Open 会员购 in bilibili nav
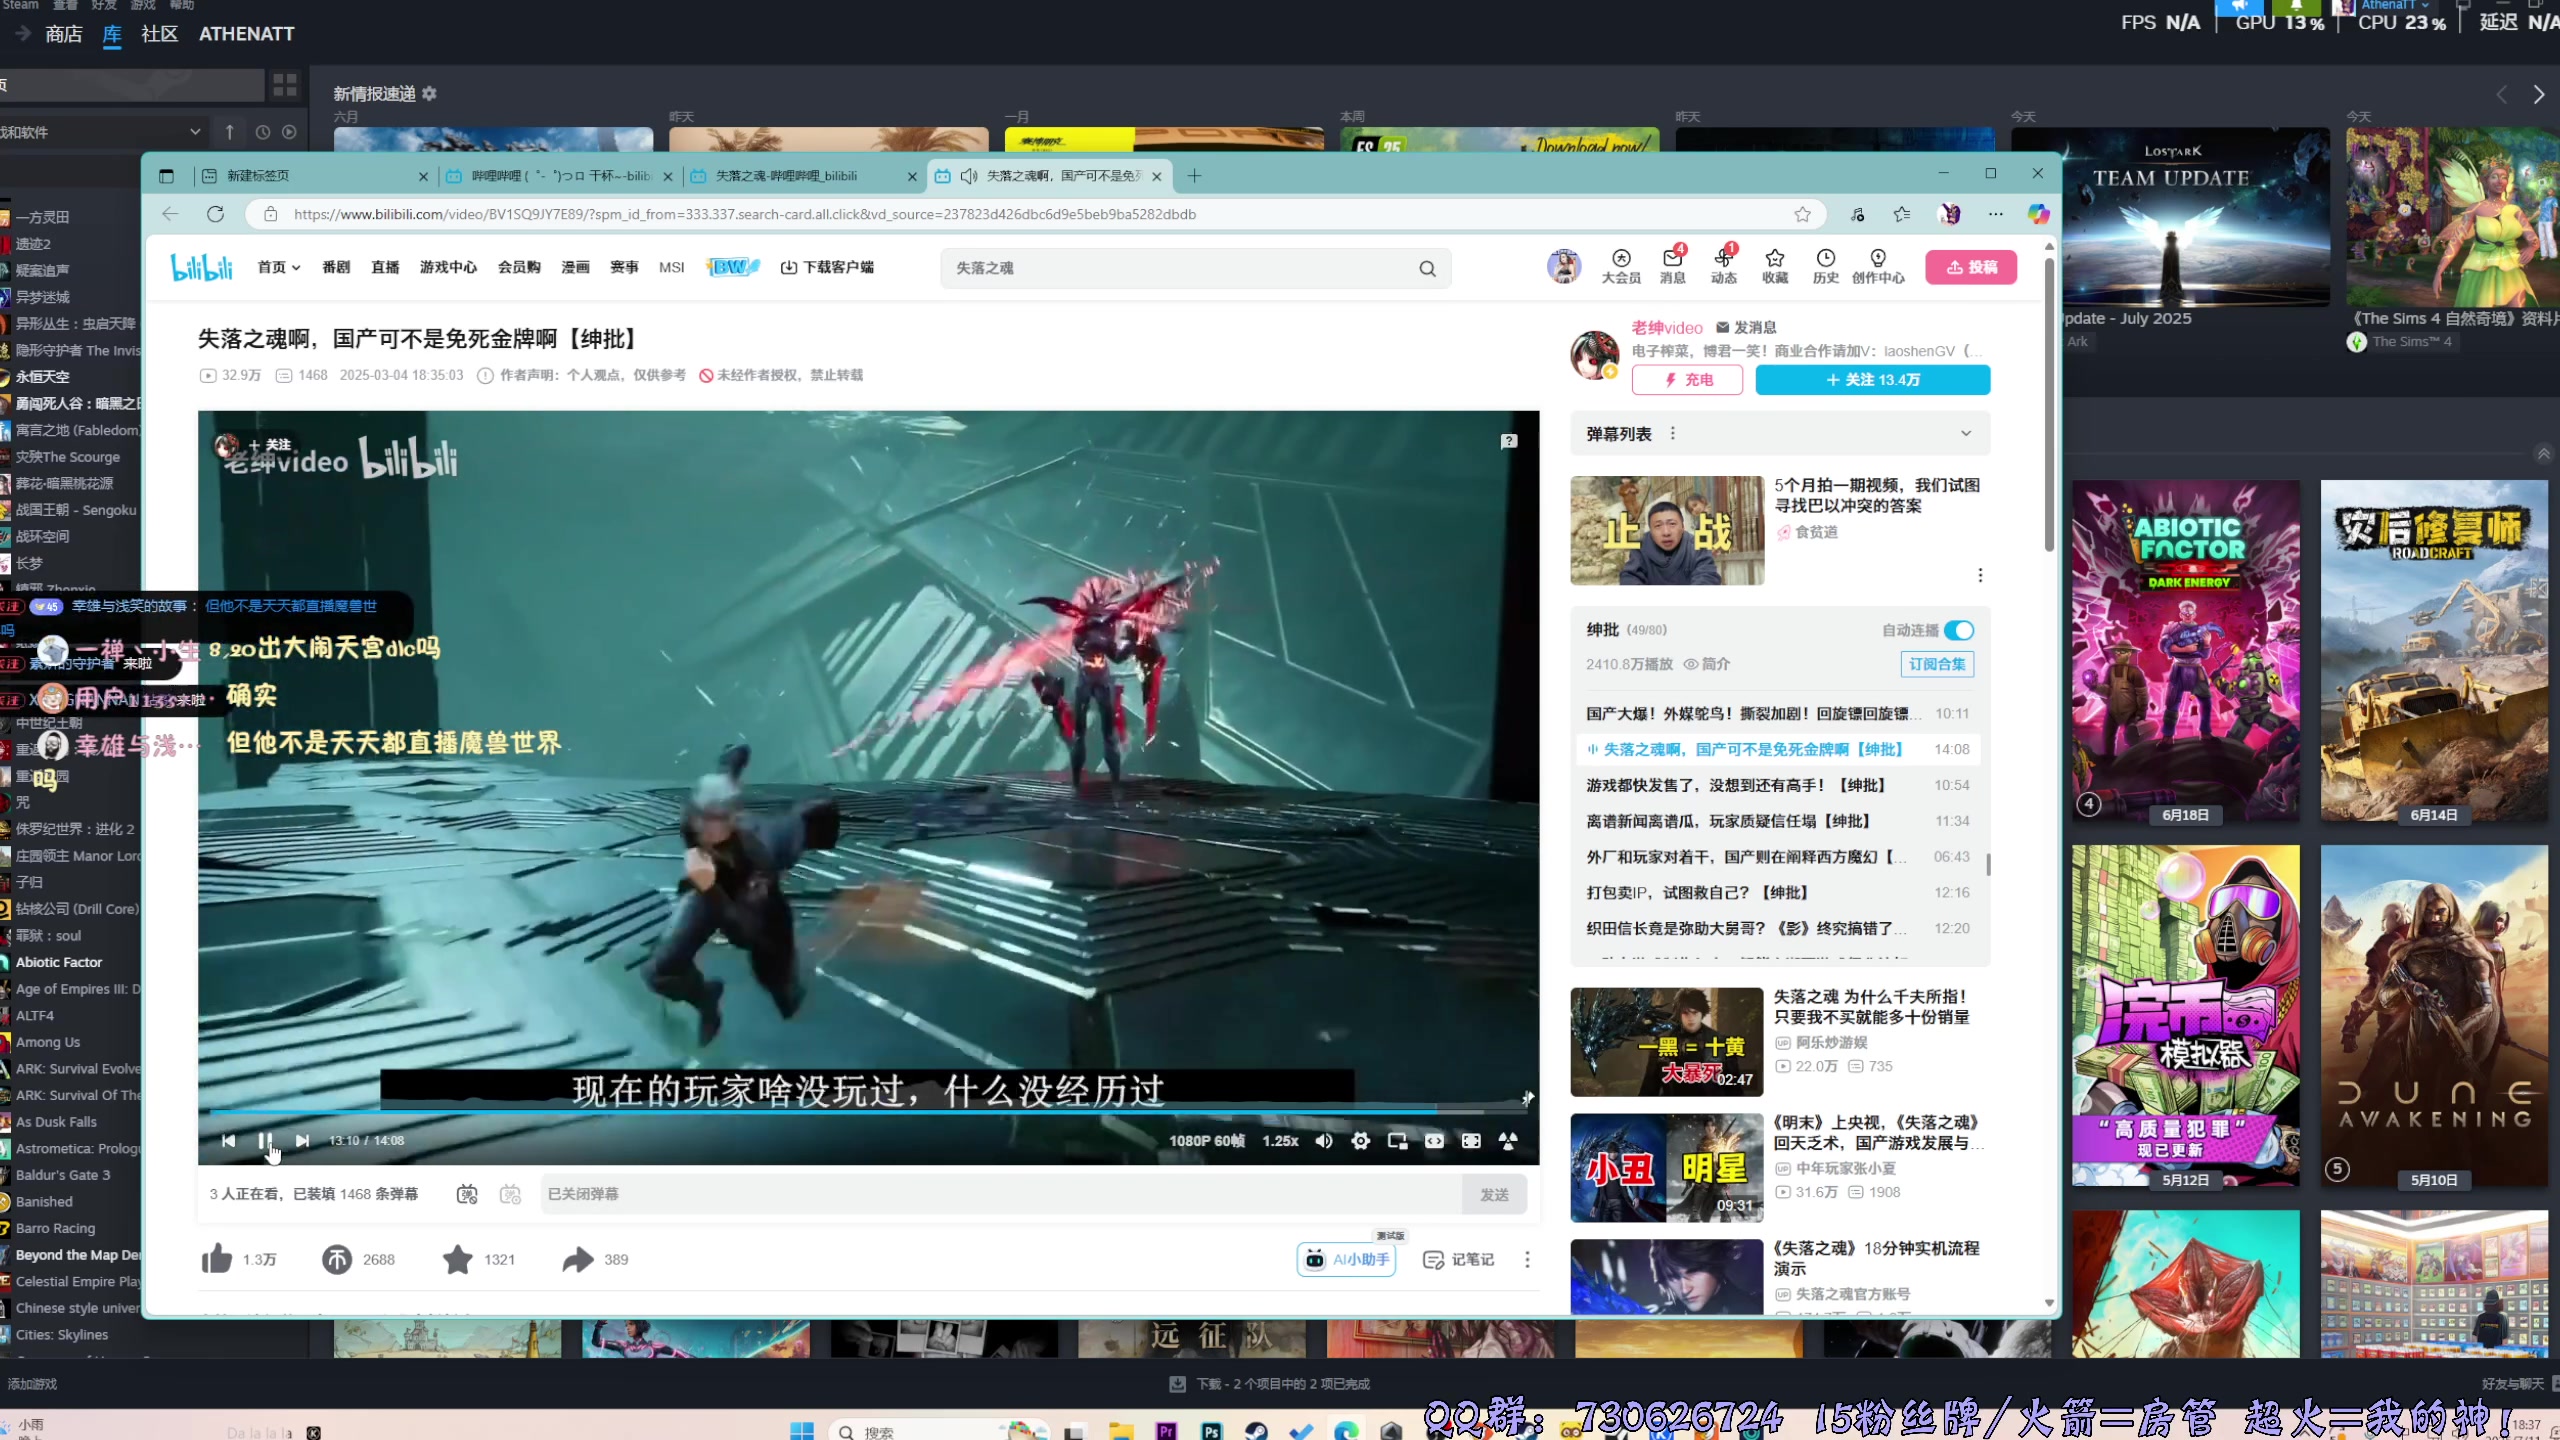This screenshot has height=1440, width=2560. click(519, 267)
